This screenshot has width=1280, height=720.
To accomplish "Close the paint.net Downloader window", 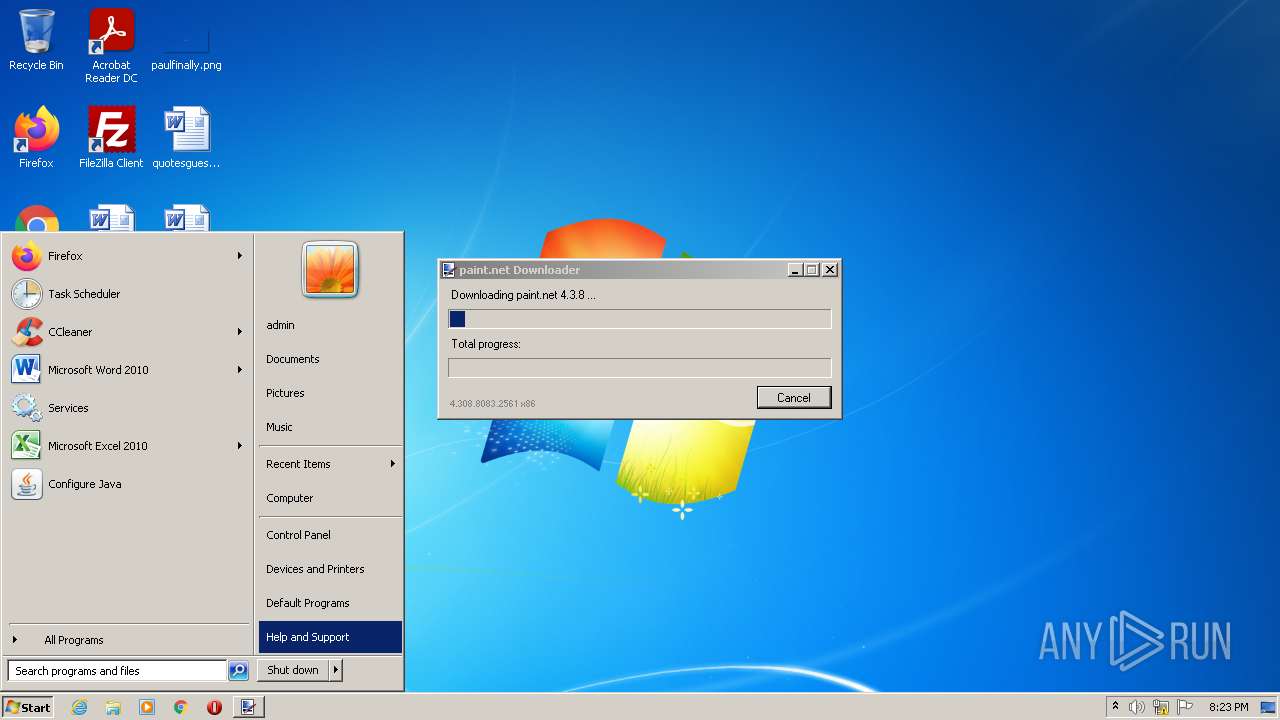I will (x=829, y=270).
